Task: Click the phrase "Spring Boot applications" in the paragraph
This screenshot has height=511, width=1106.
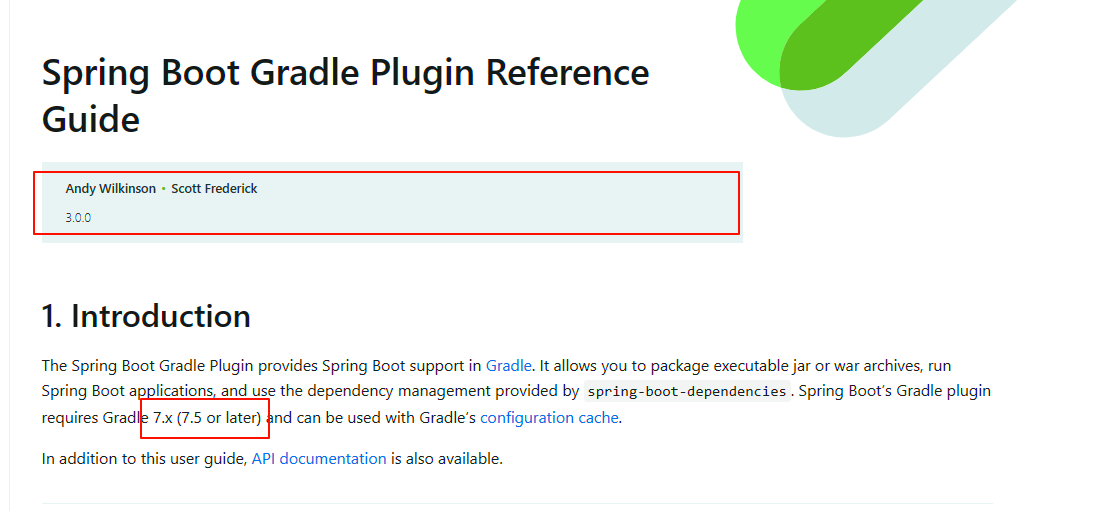Action: point(128,391)
